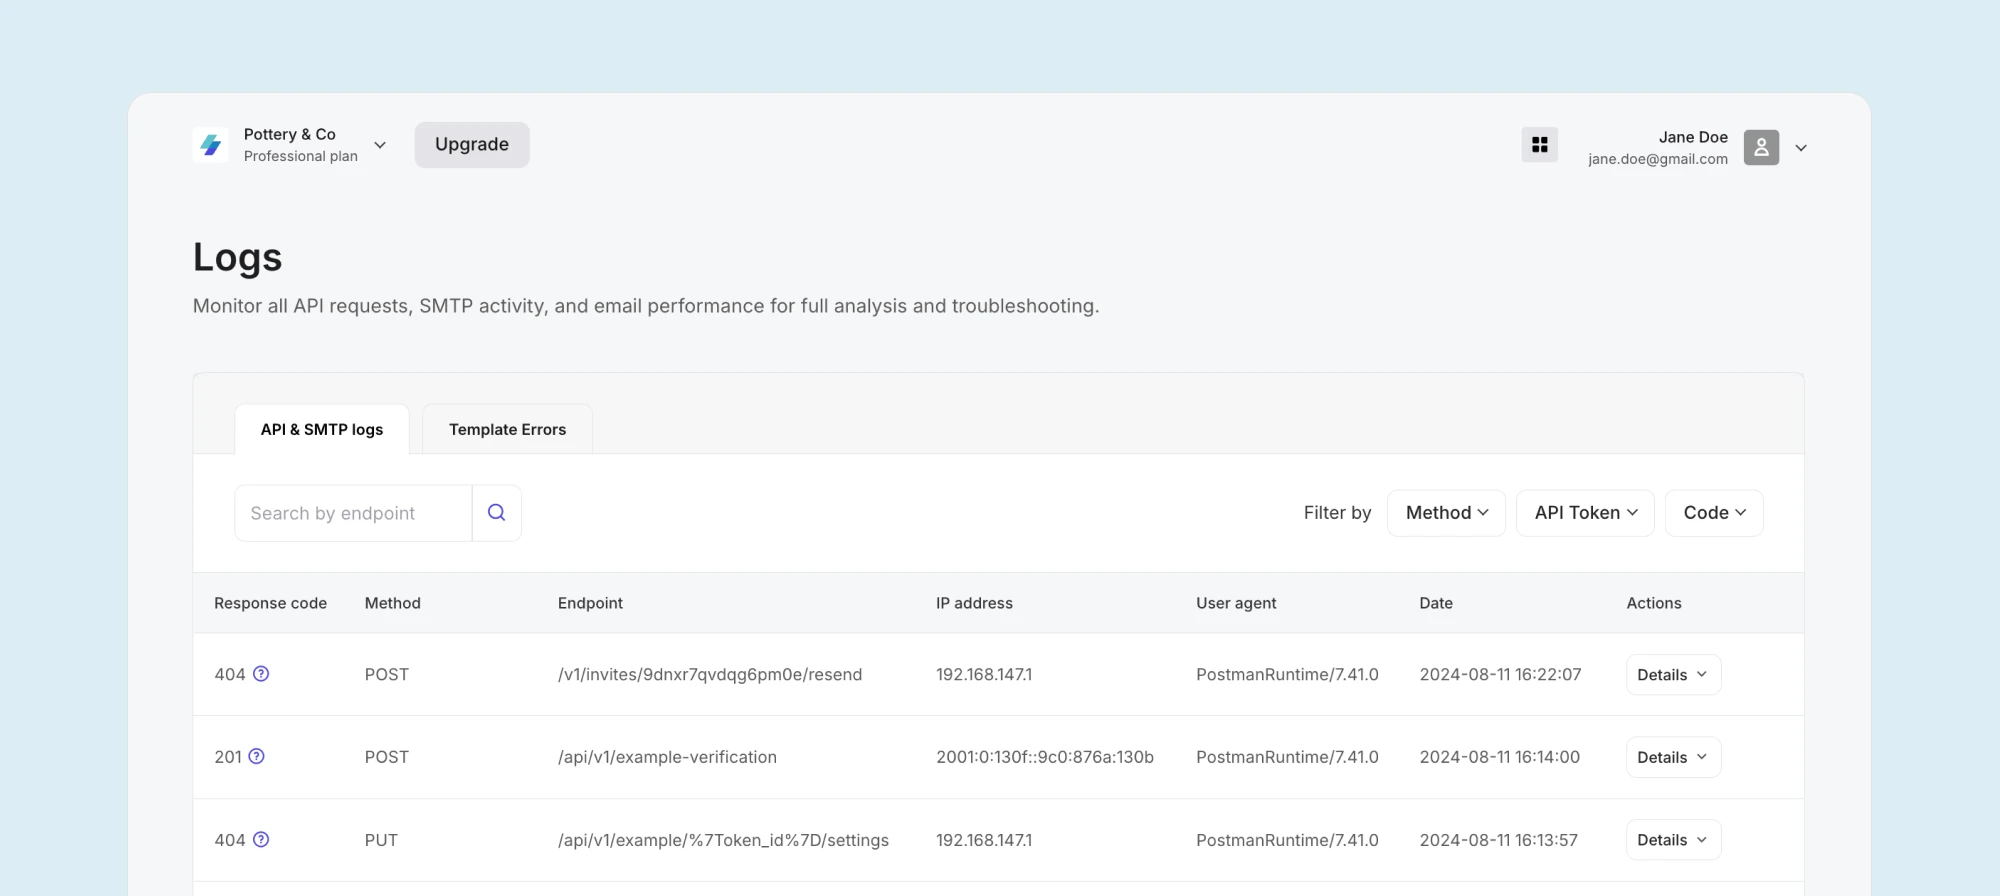Expand Details for the PUT settings request
The width and height of the screenshot is (2000, 896).
pyautogui.click(x=1672, y=840)
